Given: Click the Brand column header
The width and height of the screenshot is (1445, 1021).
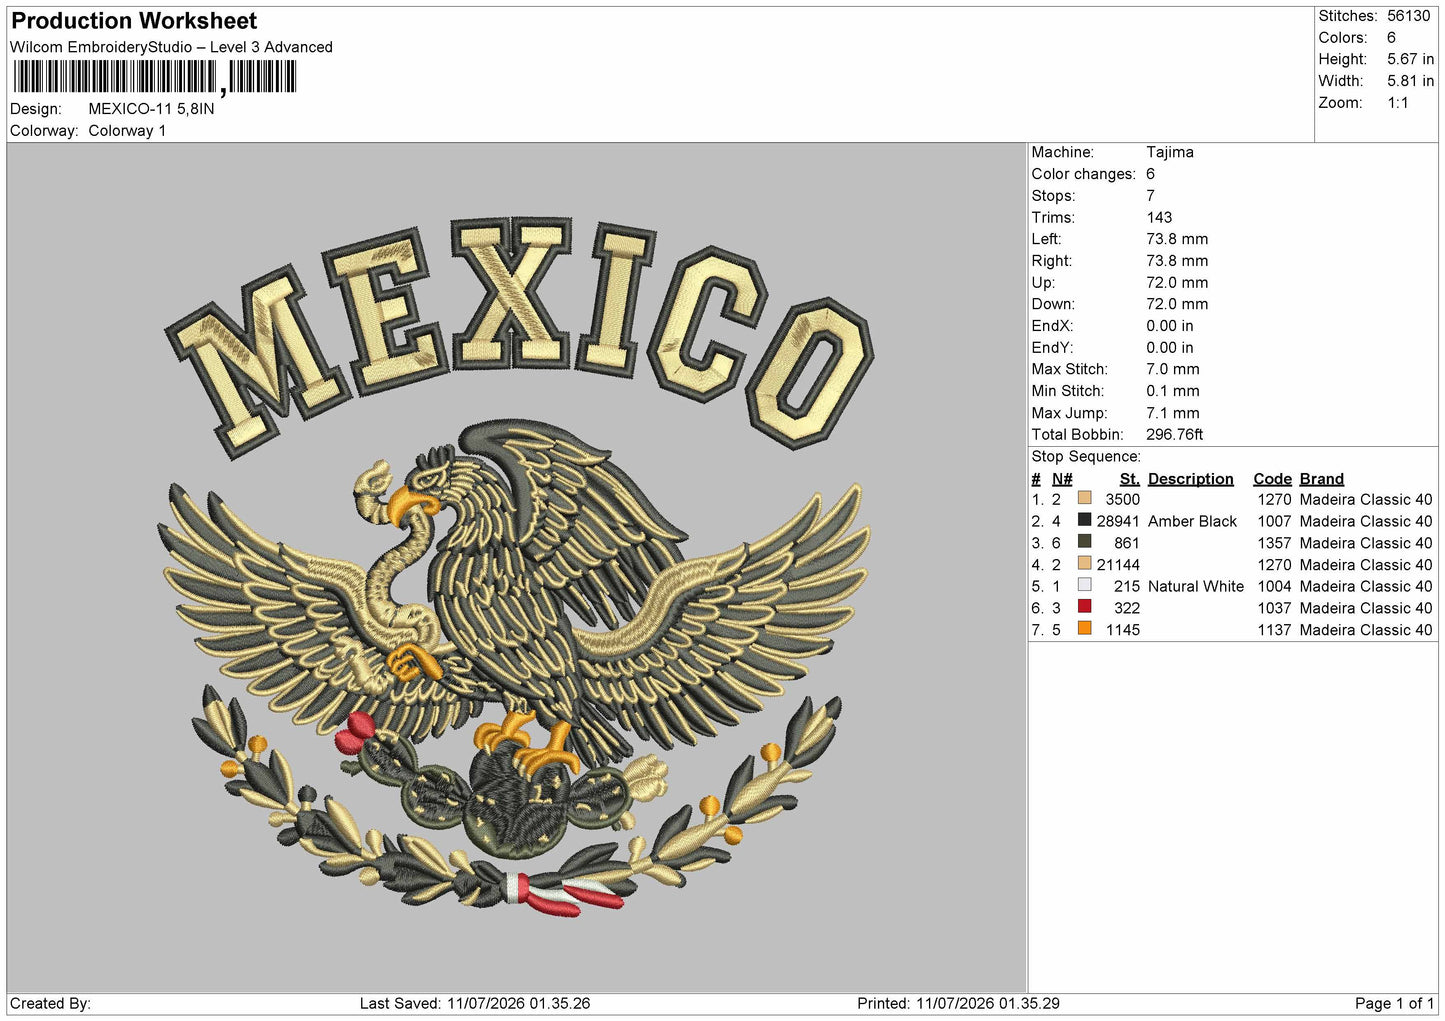Looking at the screenshot, I should pos(1322,479).
